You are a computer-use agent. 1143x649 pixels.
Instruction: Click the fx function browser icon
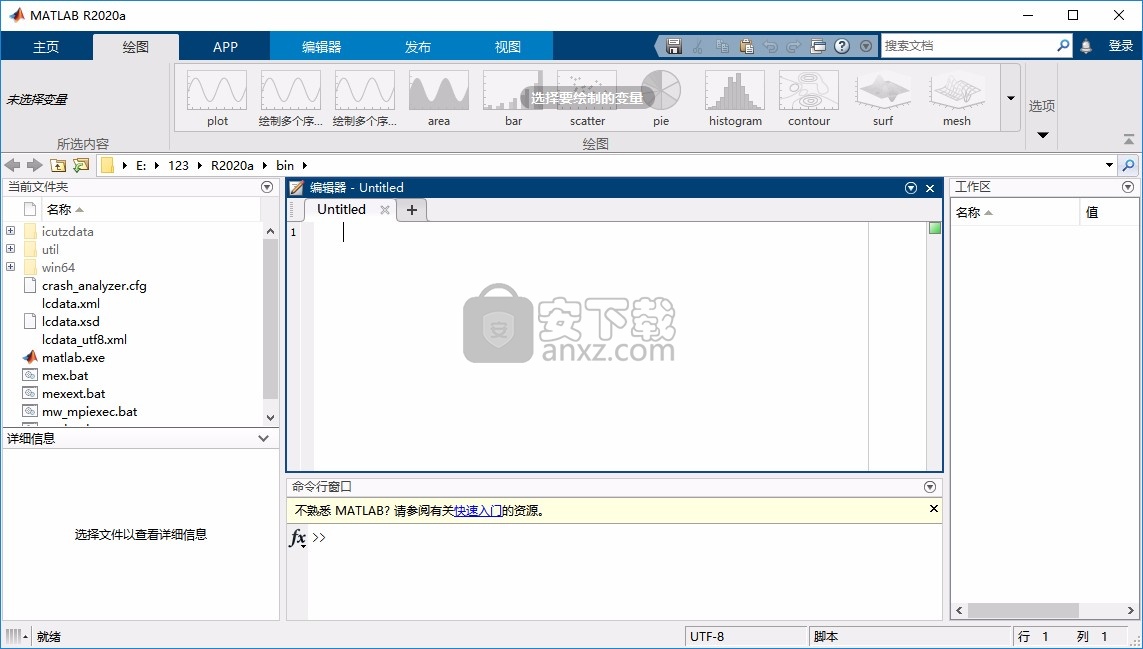coord(297,538)
